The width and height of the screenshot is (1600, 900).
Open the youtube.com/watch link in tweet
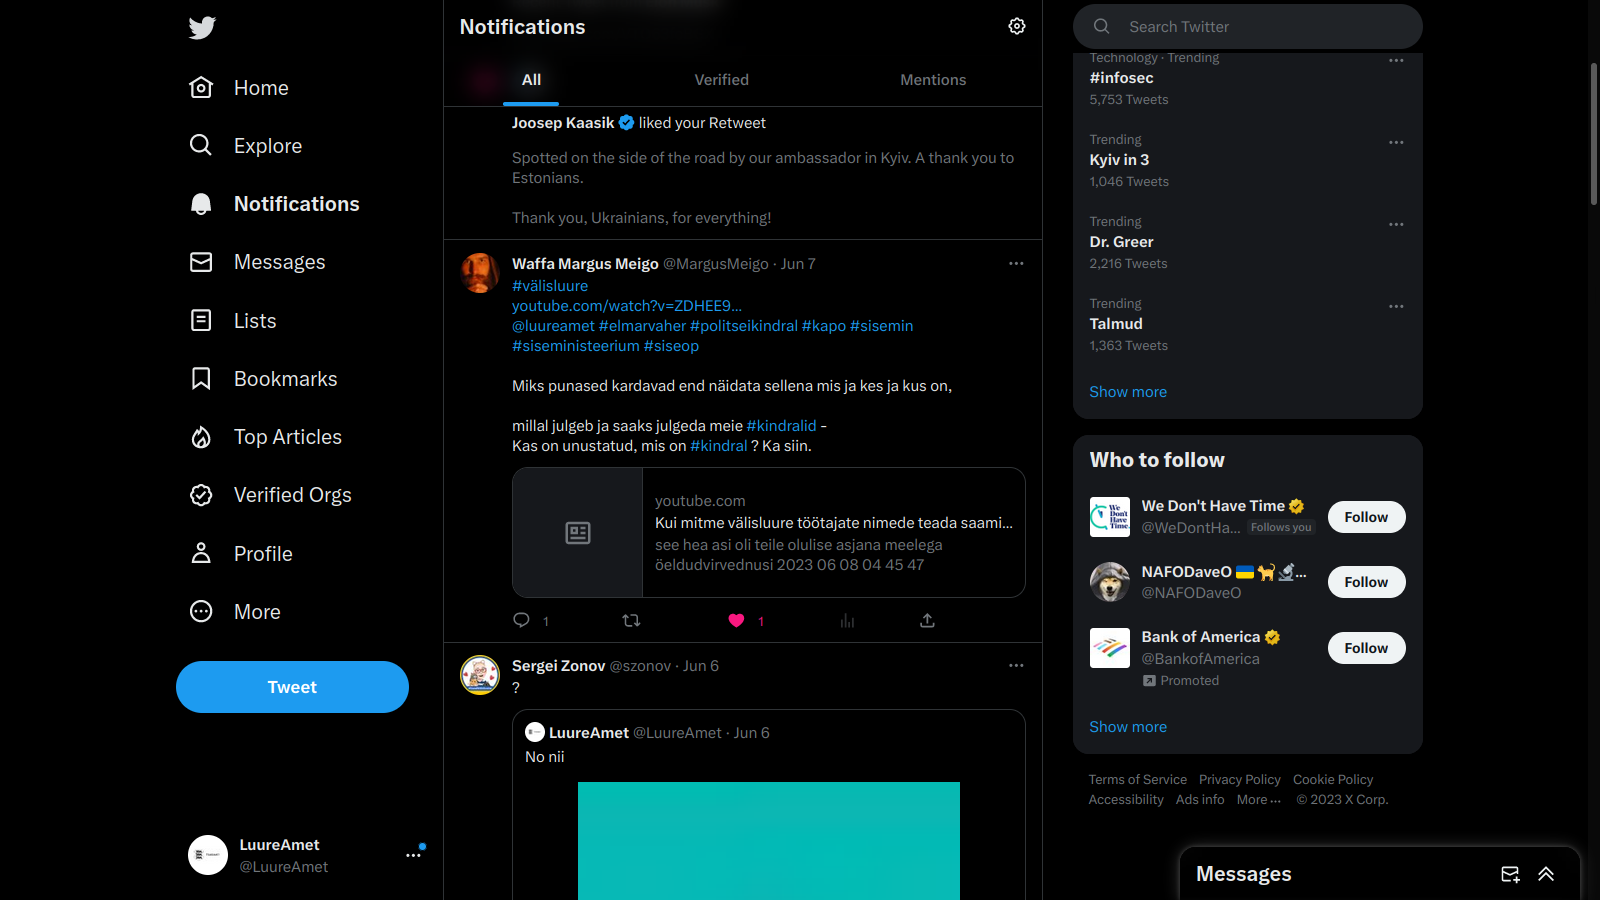tap(627, 306)
